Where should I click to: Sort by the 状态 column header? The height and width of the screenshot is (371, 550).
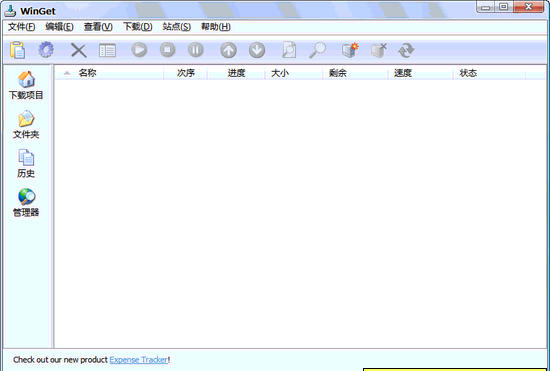click(x=489, y=73)
